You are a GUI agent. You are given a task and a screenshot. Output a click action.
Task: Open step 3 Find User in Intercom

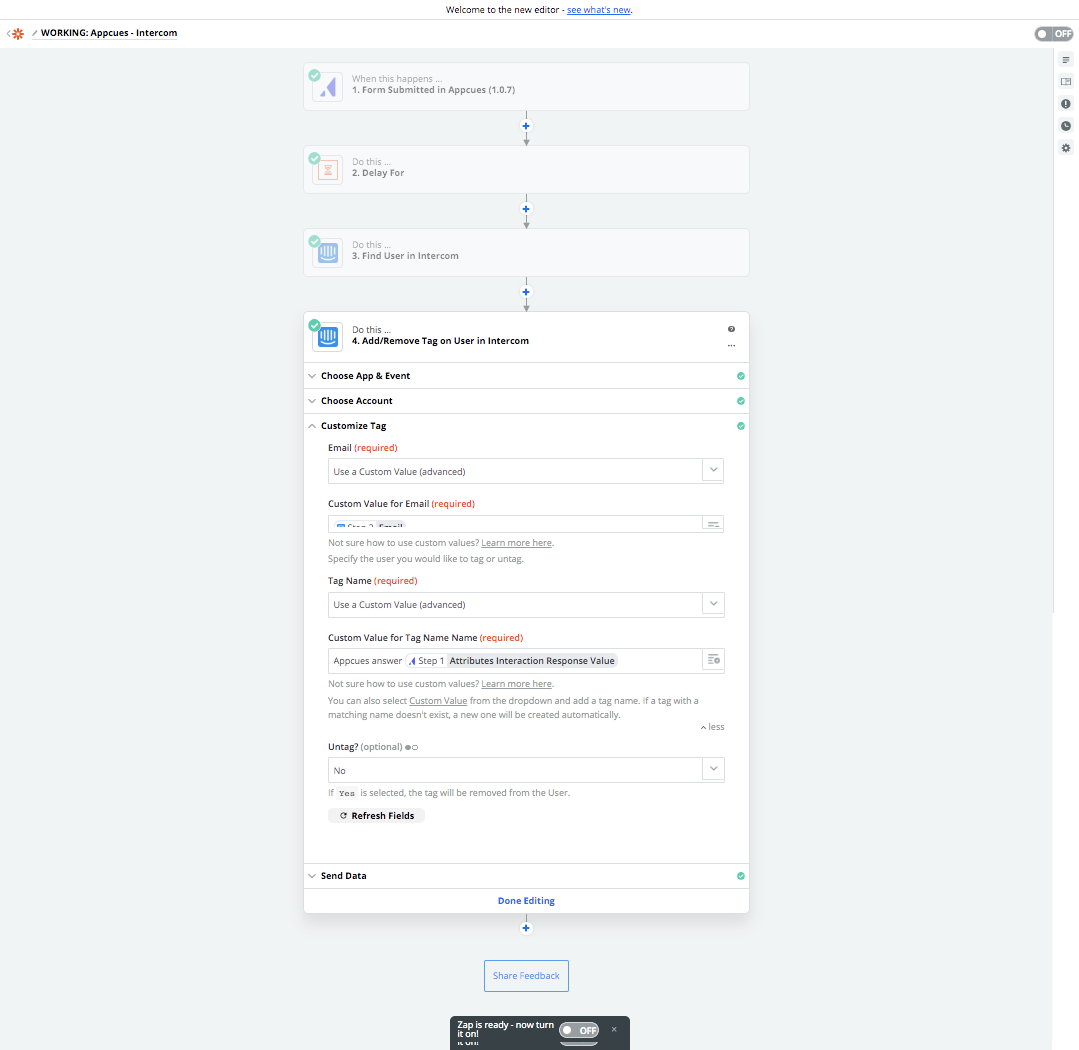tap(526, 253)
